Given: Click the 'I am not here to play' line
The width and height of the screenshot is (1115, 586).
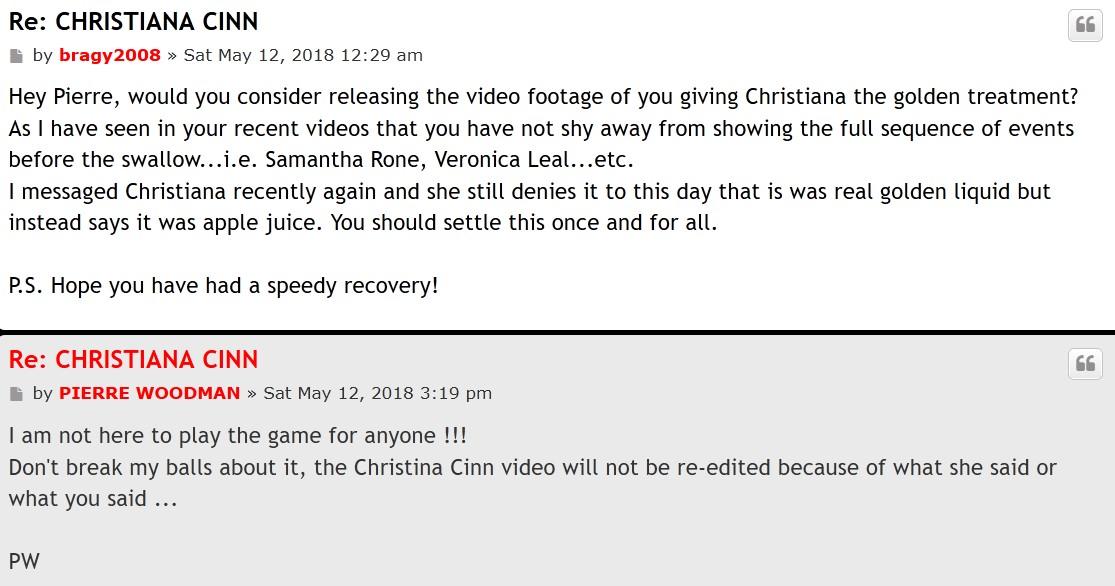Looking at the screenshot, I should tap(238, 435).
